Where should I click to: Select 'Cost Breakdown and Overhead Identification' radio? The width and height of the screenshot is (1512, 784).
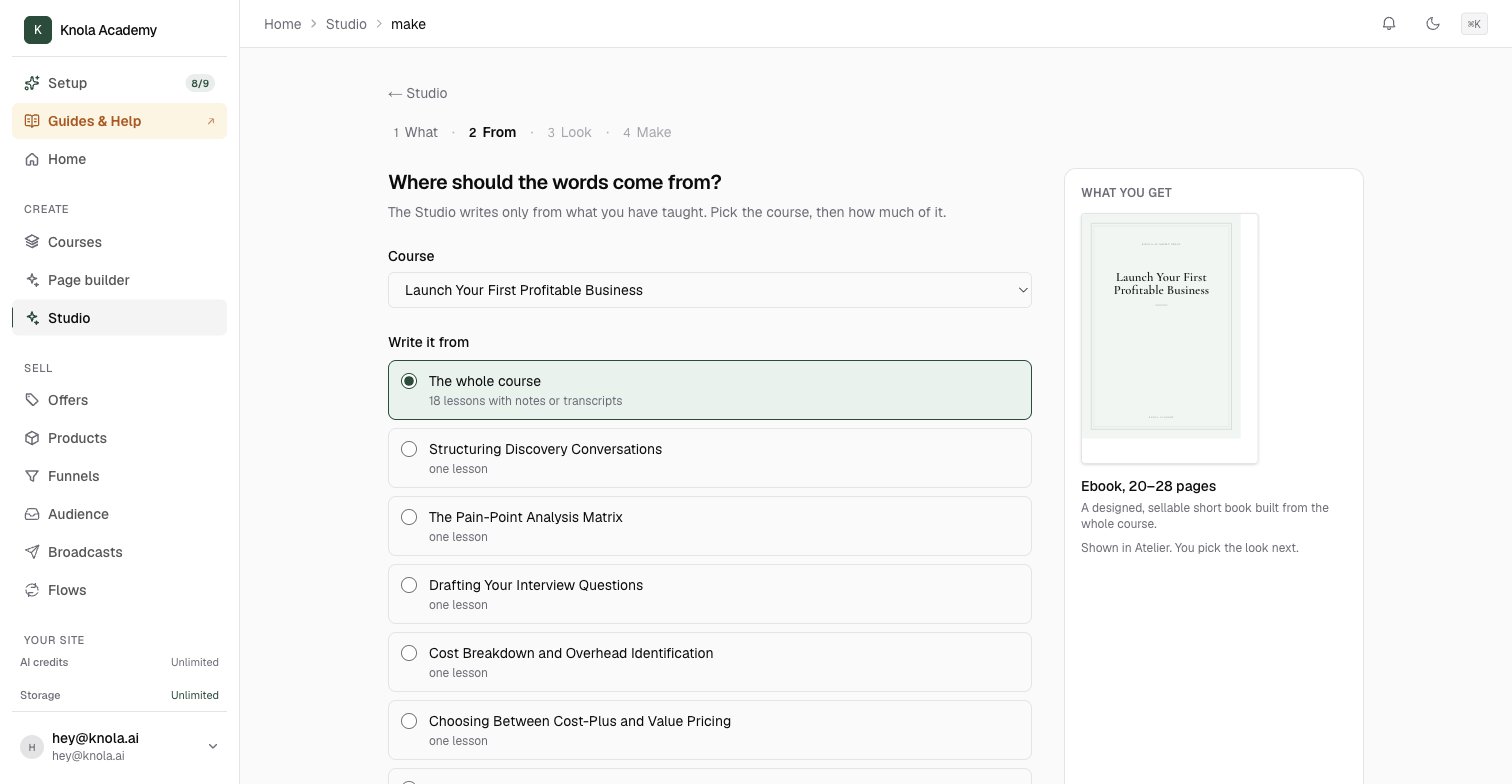pos(409,653)
